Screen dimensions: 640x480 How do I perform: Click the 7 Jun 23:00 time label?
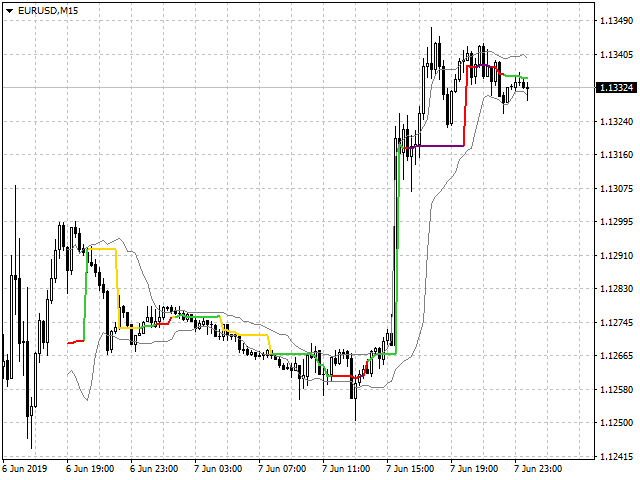[538, 469]
